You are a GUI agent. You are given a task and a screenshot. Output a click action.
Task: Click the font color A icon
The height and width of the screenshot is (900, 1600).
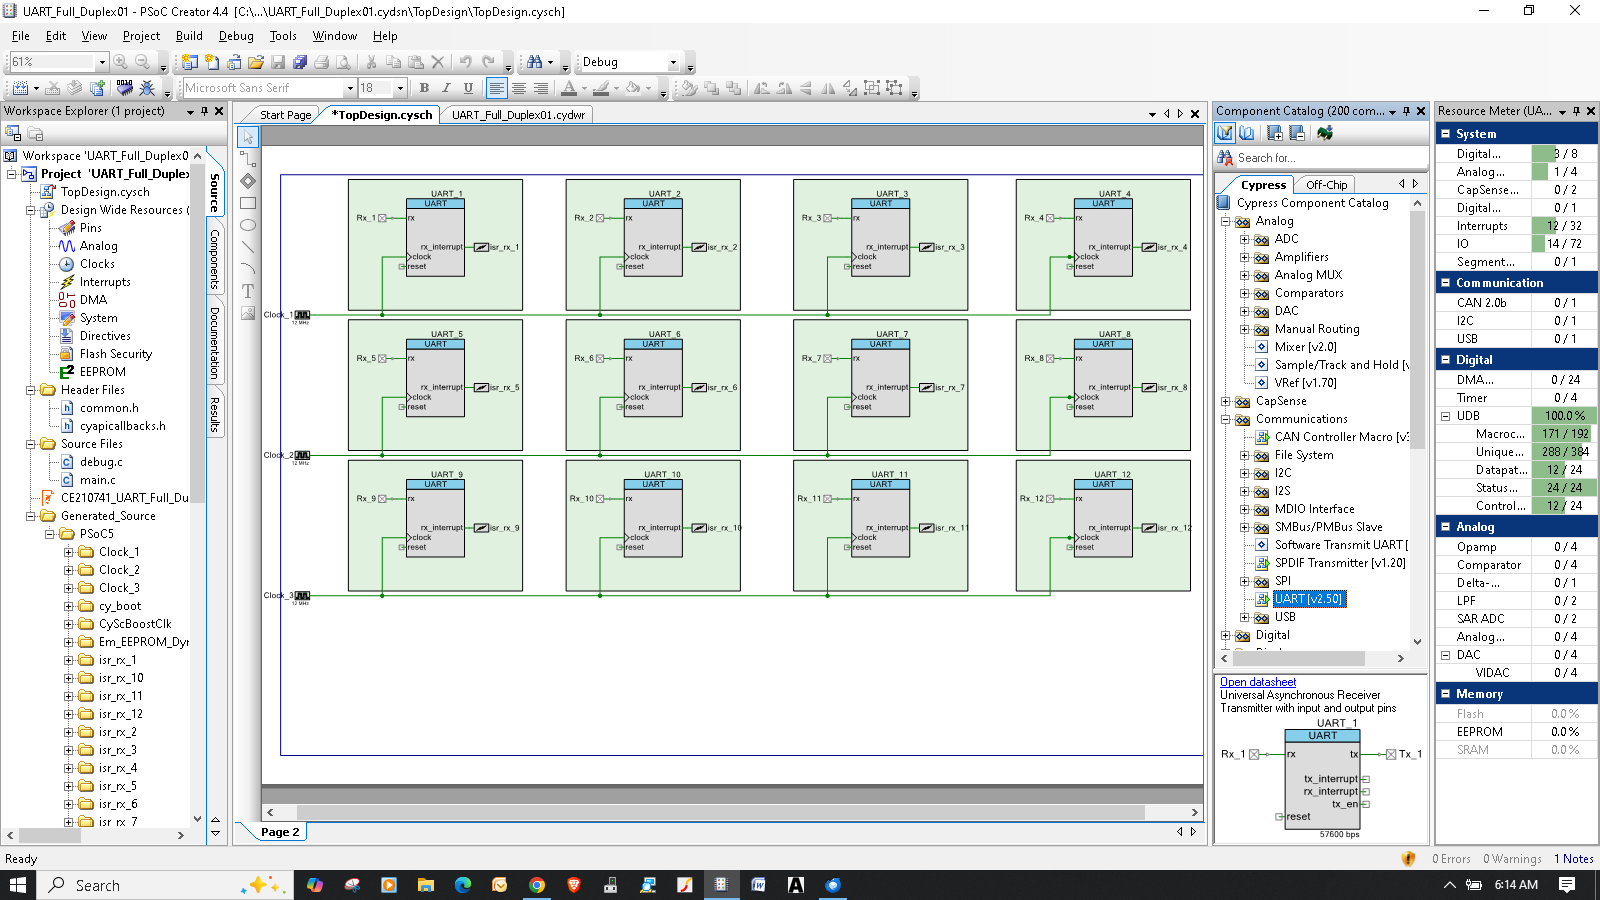(569, 88)
